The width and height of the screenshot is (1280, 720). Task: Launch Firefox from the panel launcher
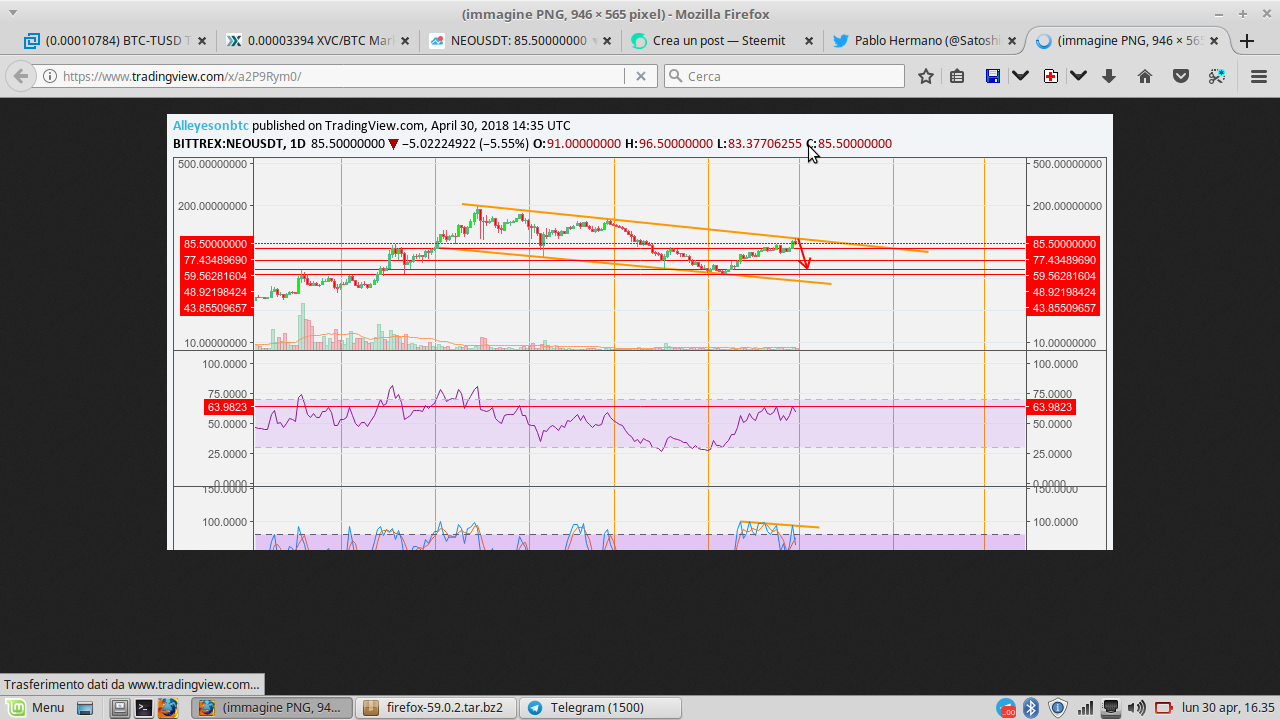pyautogui.click(x=168, y=708)
